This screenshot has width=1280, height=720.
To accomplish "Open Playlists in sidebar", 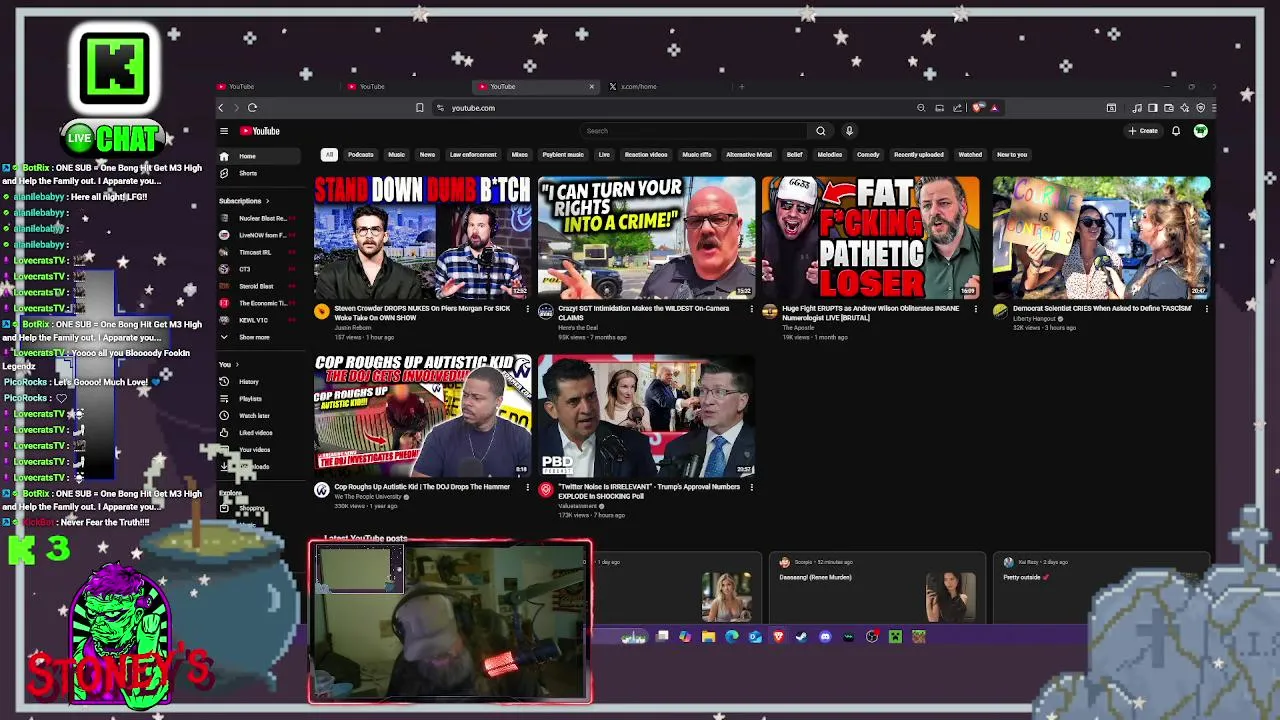I will [258, 399].
